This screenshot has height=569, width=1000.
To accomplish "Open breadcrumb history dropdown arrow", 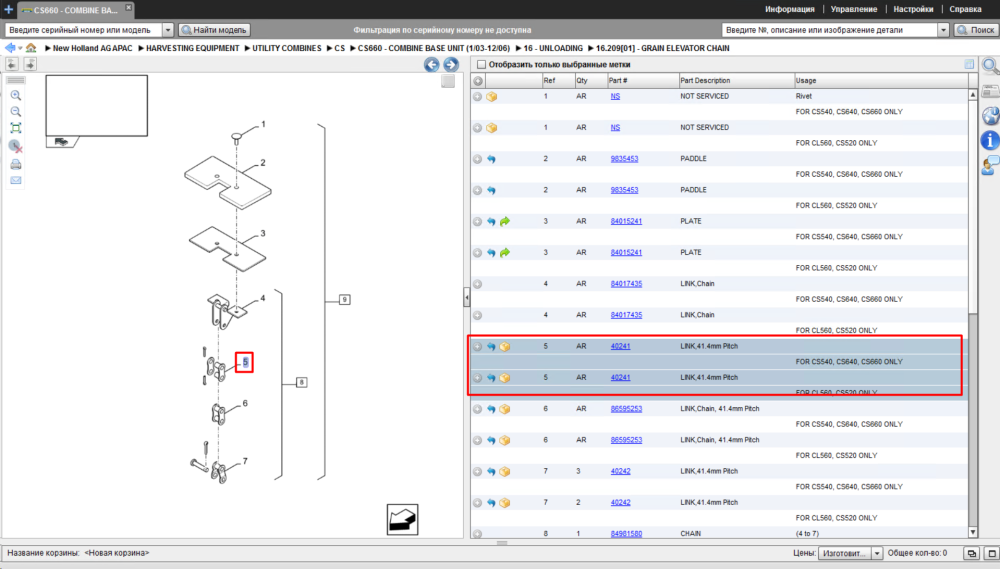I will 20,48.
